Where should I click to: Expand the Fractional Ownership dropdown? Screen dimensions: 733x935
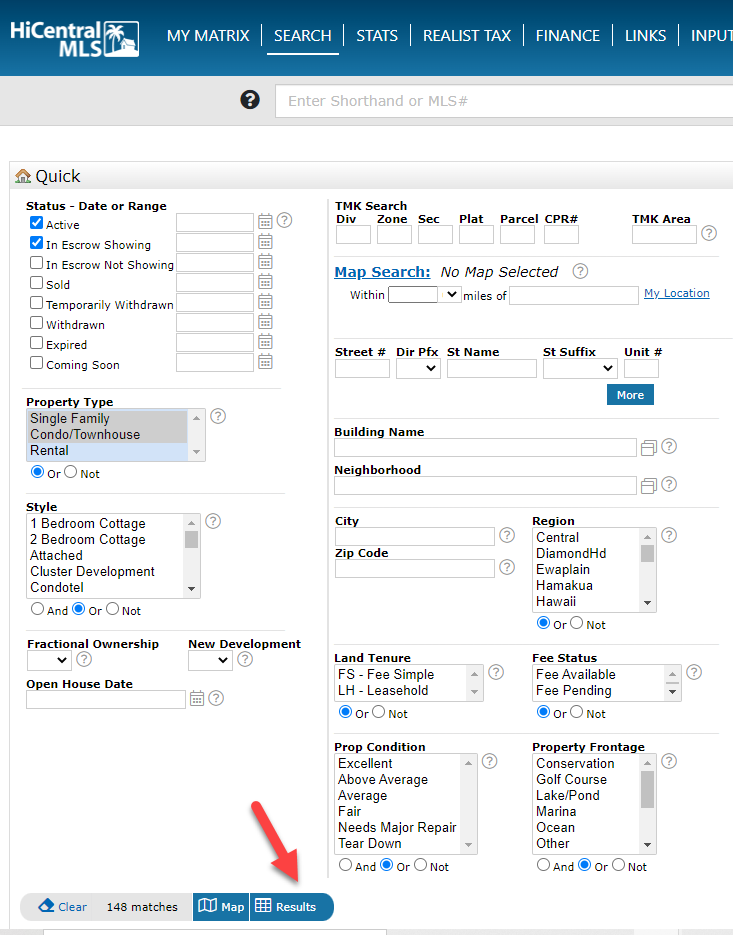(x=62, y=660)
